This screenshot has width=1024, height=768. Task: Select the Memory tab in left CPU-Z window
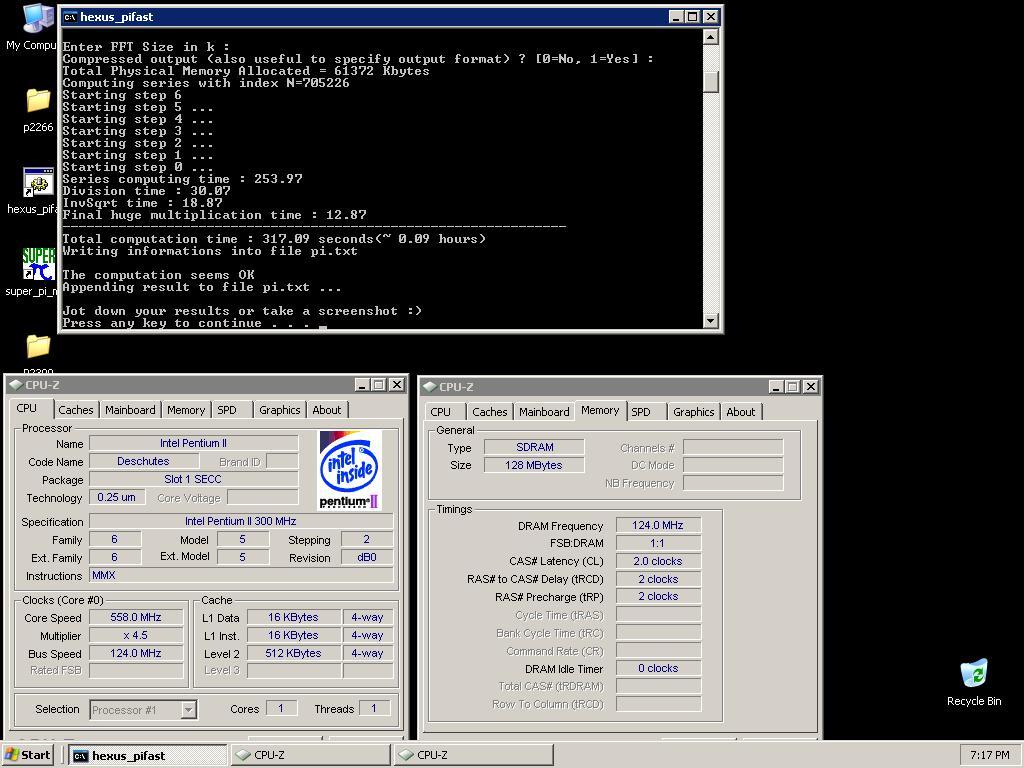[x=185, y=410]
